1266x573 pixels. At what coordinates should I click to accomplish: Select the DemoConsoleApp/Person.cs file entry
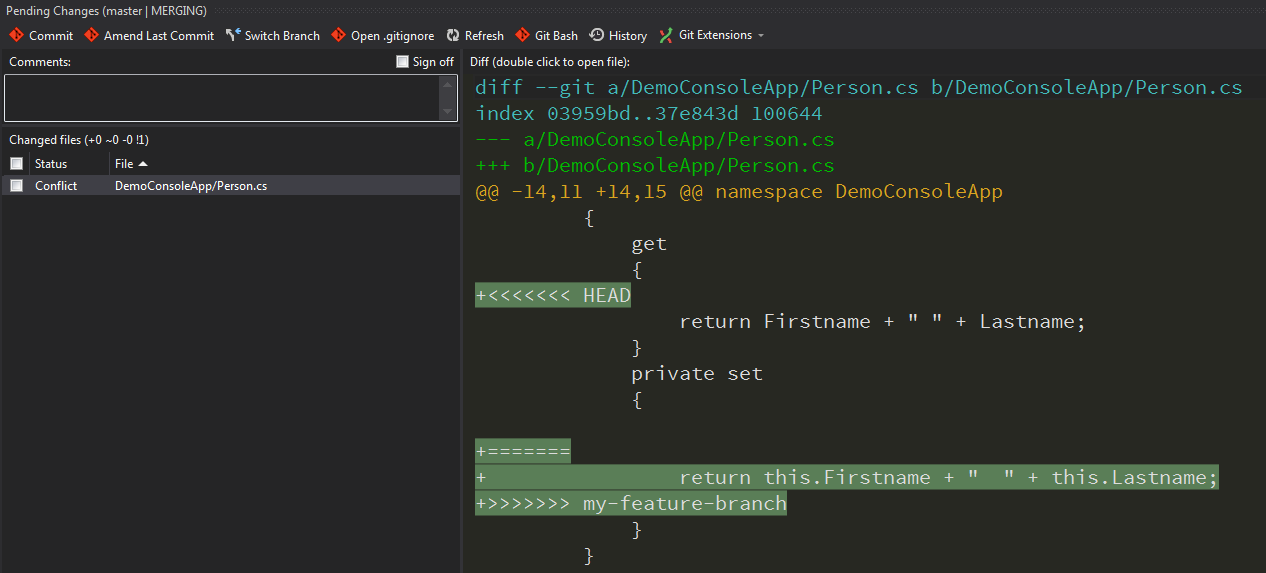(190, 186)
